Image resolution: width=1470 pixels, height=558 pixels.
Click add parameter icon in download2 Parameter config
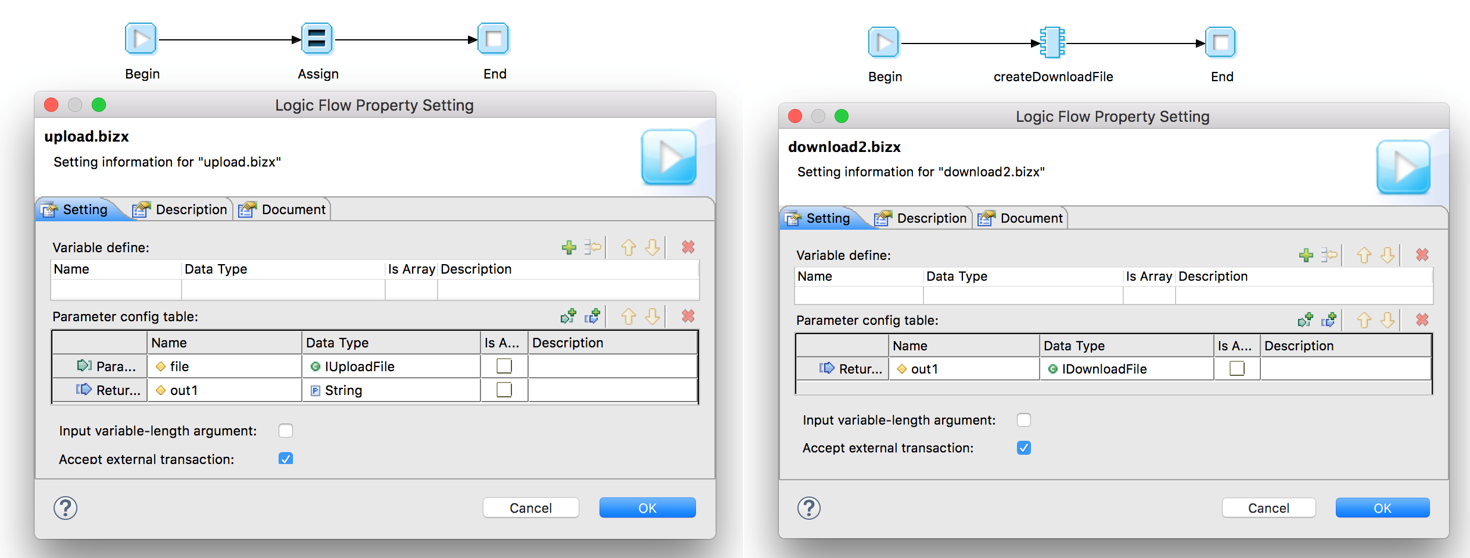pyautogui.click(x=1304, y=321)
